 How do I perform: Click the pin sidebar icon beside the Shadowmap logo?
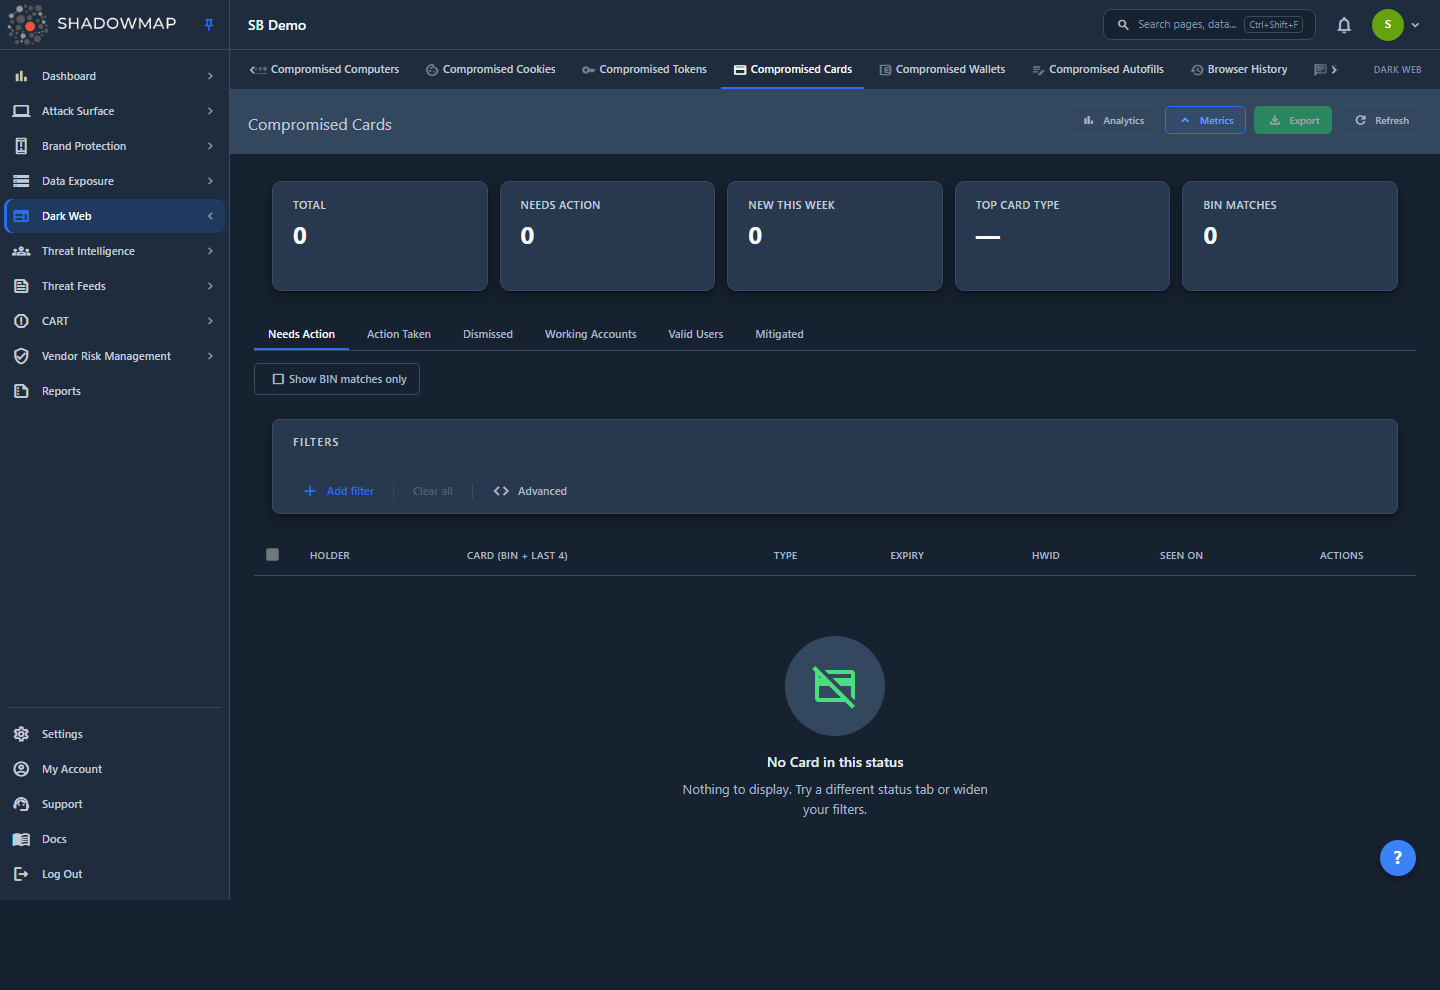(x=209, y=25)
